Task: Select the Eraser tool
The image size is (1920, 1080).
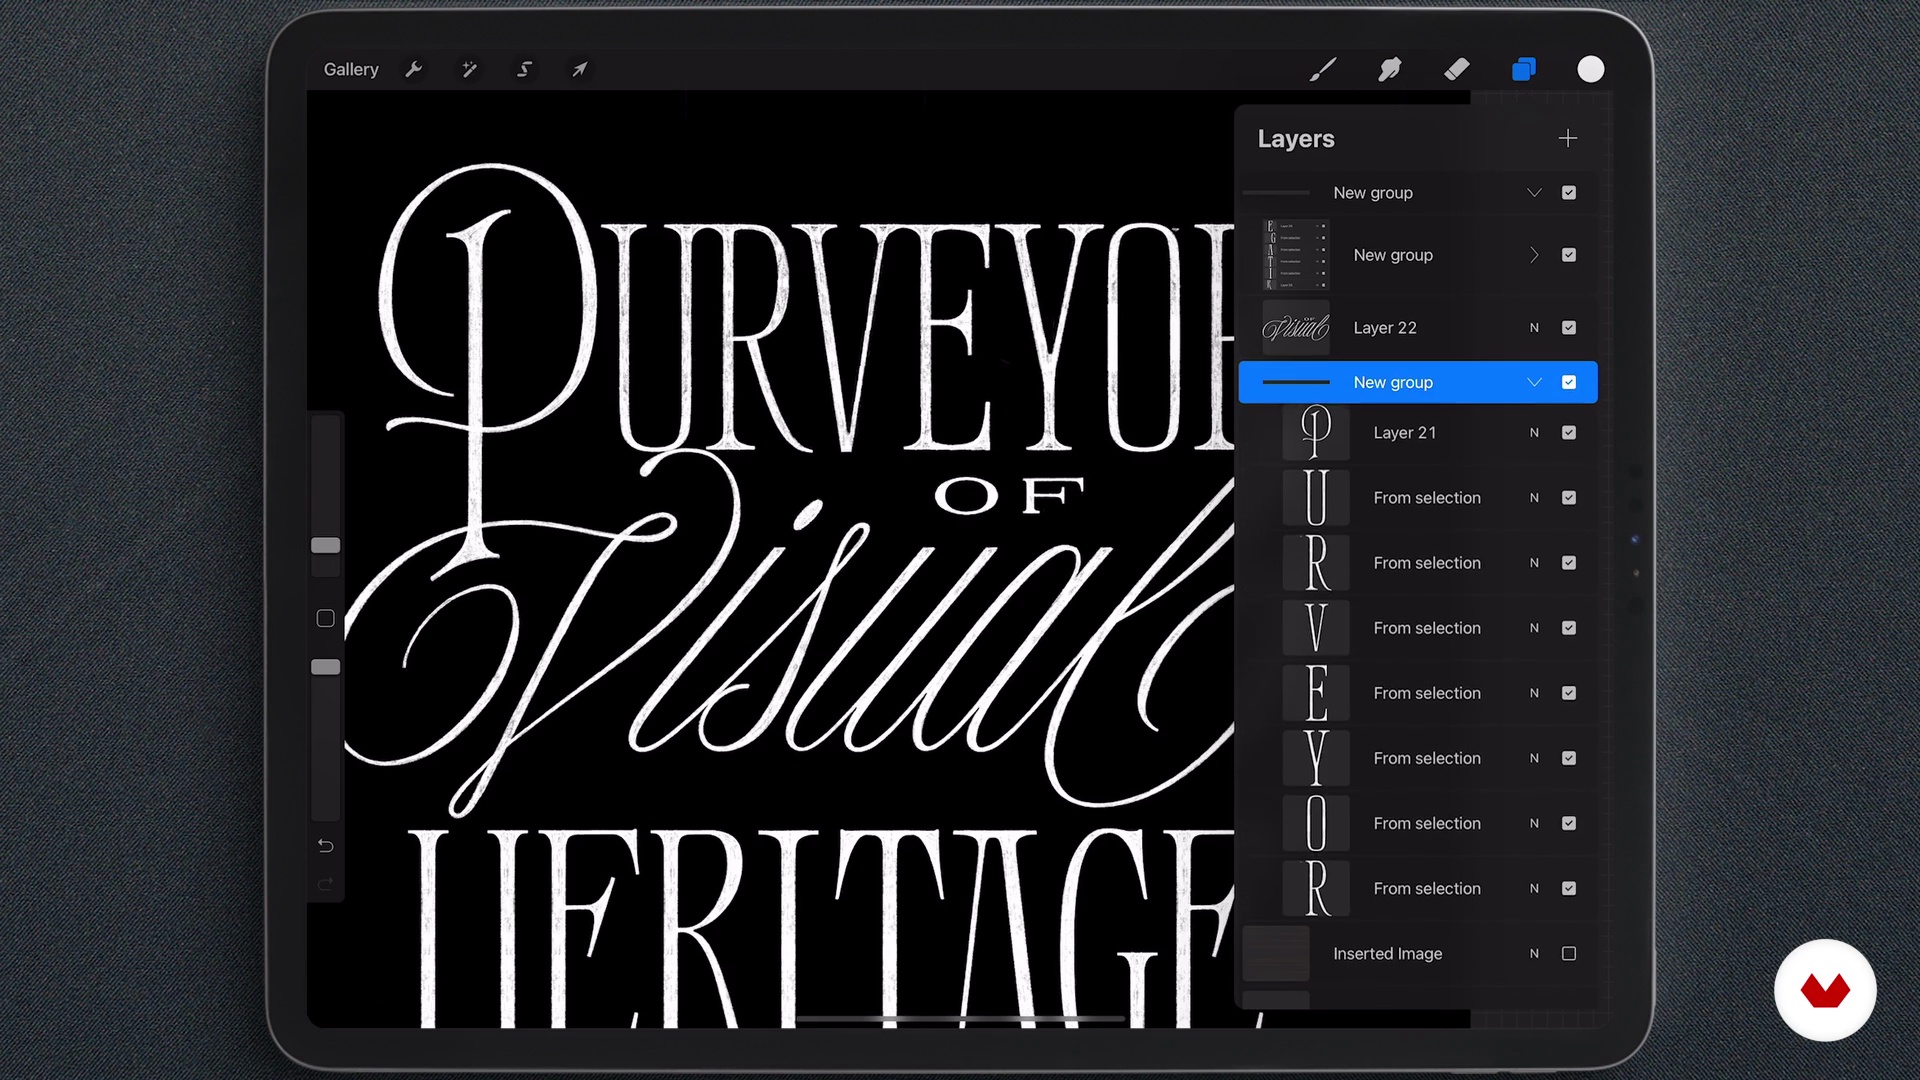Action: click(1457, 69)
